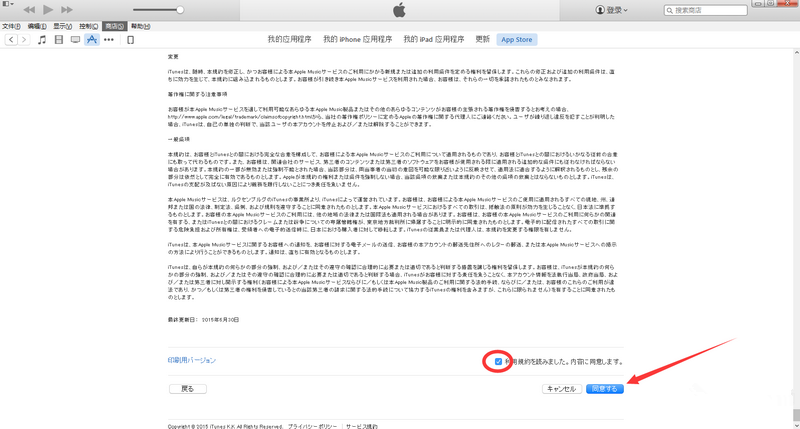Switch to the 我的 iPhone 应用程序 tab
Image resolution: width=800 pixels, height=429 pixels.
(x=358, y=39)
